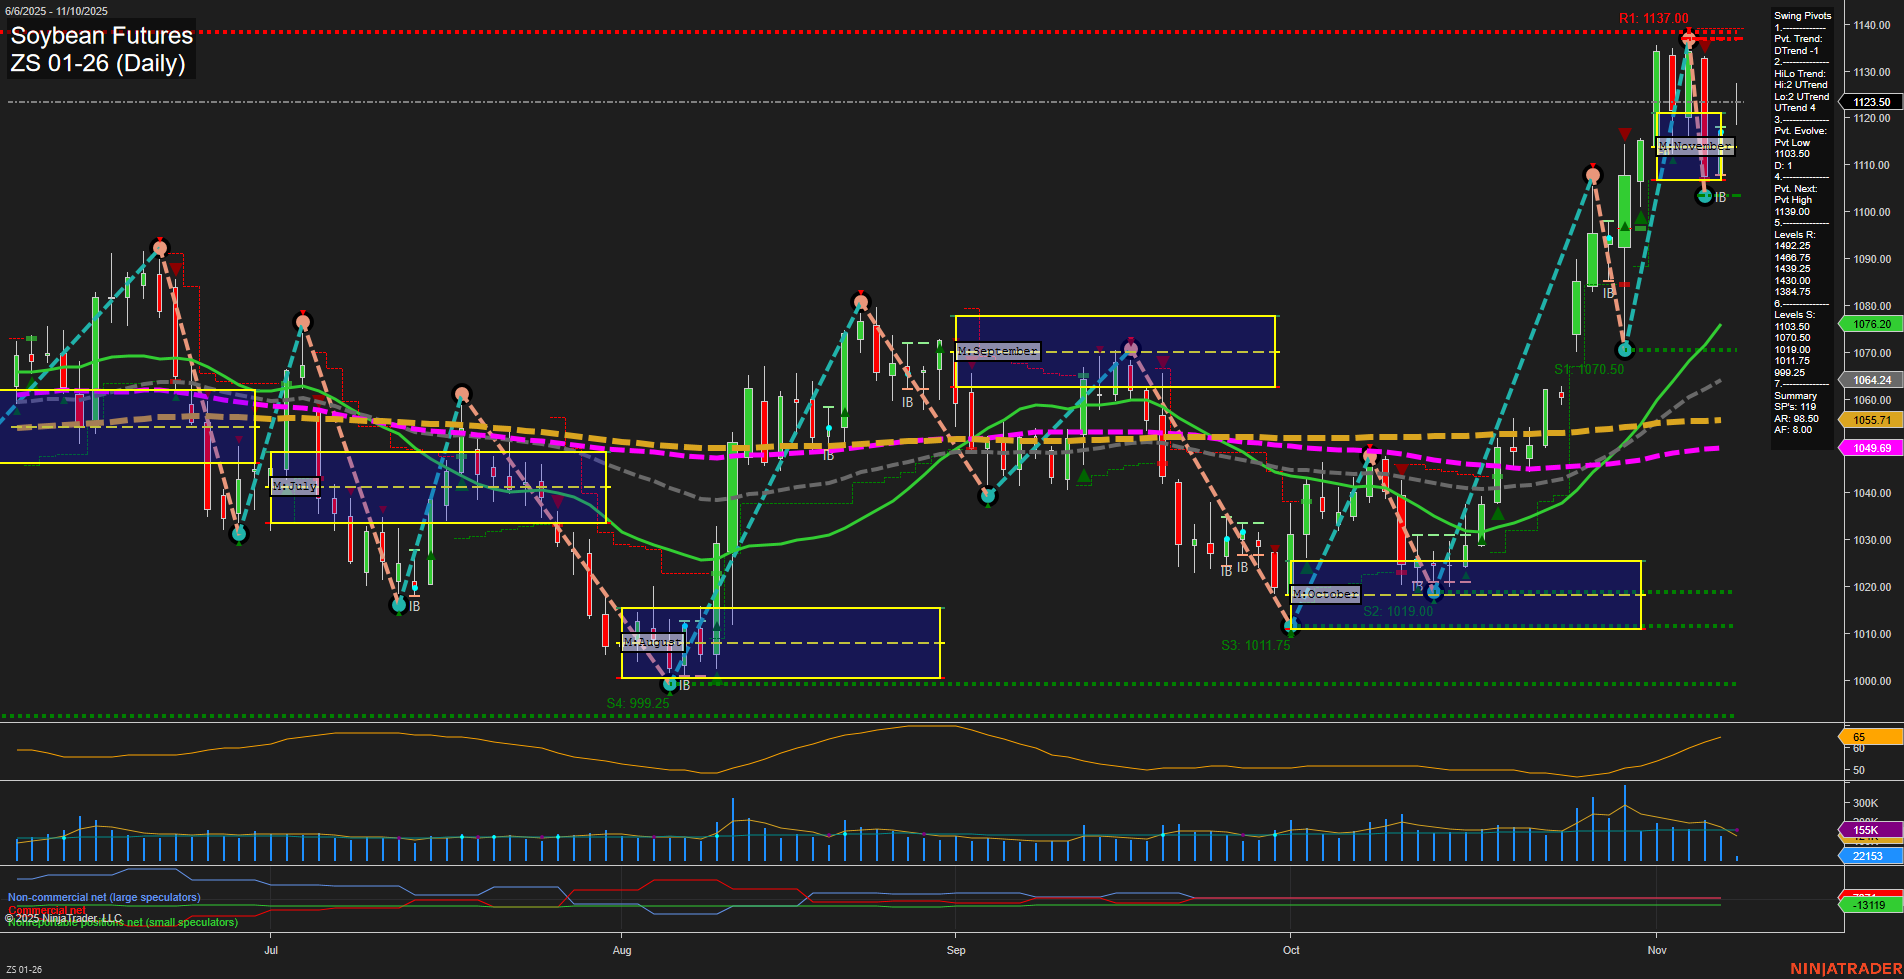Click the S1: 1070.50 support level label
Screen dimensions: 1904x979
point(1590,368)
